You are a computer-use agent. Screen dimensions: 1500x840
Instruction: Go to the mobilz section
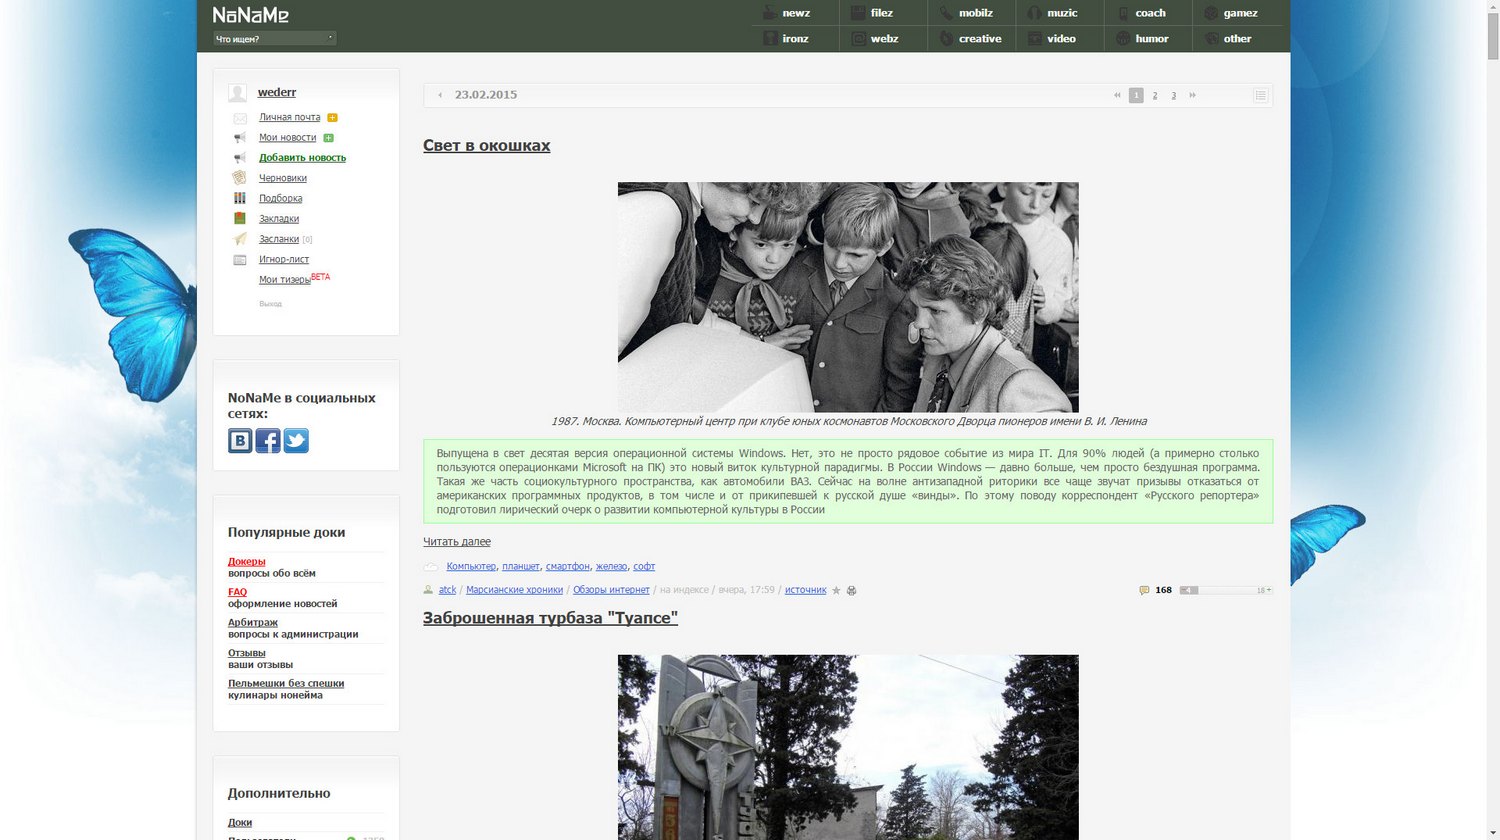(976, 13)
